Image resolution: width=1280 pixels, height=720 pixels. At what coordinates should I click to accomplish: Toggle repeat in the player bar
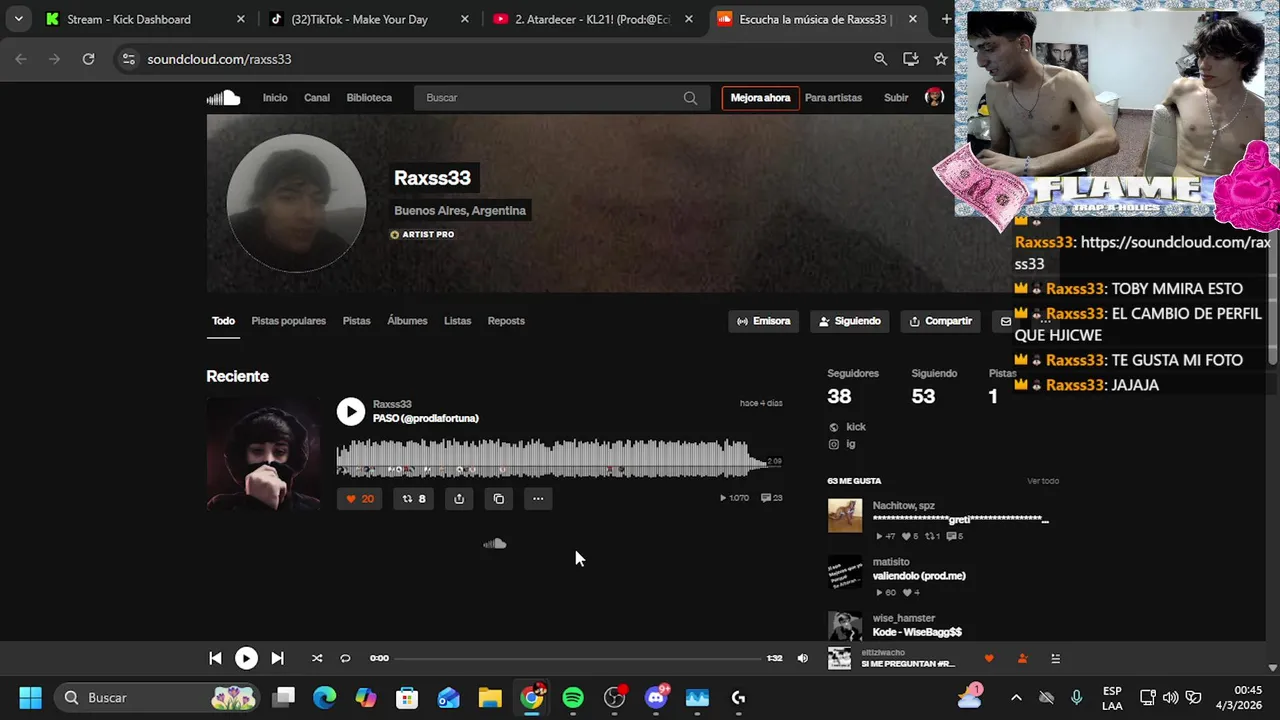(x=345, y=658)
